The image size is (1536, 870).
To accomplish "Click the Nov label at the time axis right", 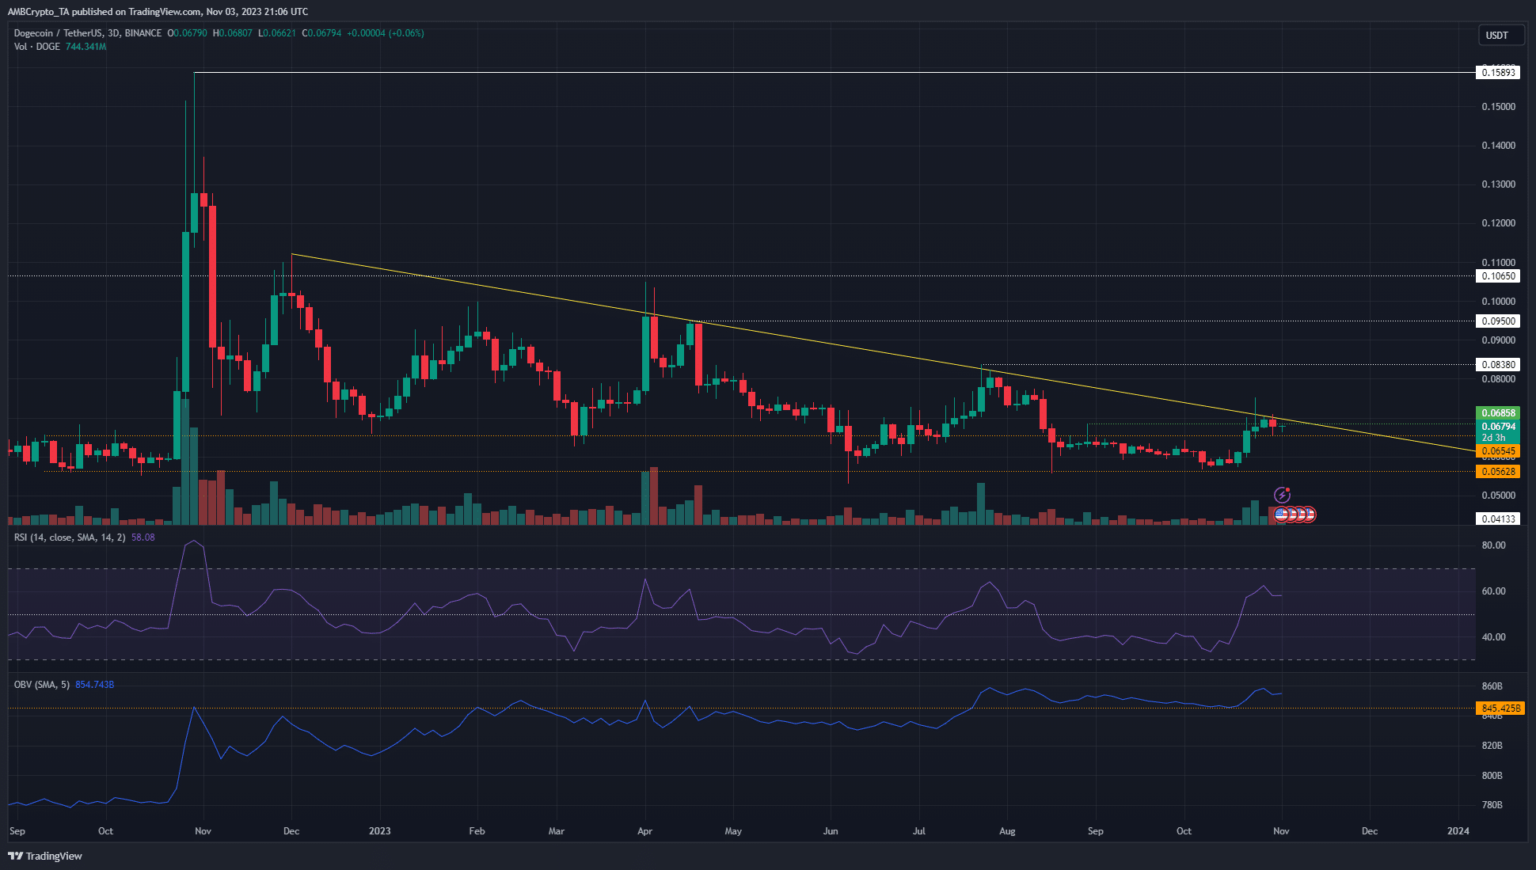I will 1281,831.
